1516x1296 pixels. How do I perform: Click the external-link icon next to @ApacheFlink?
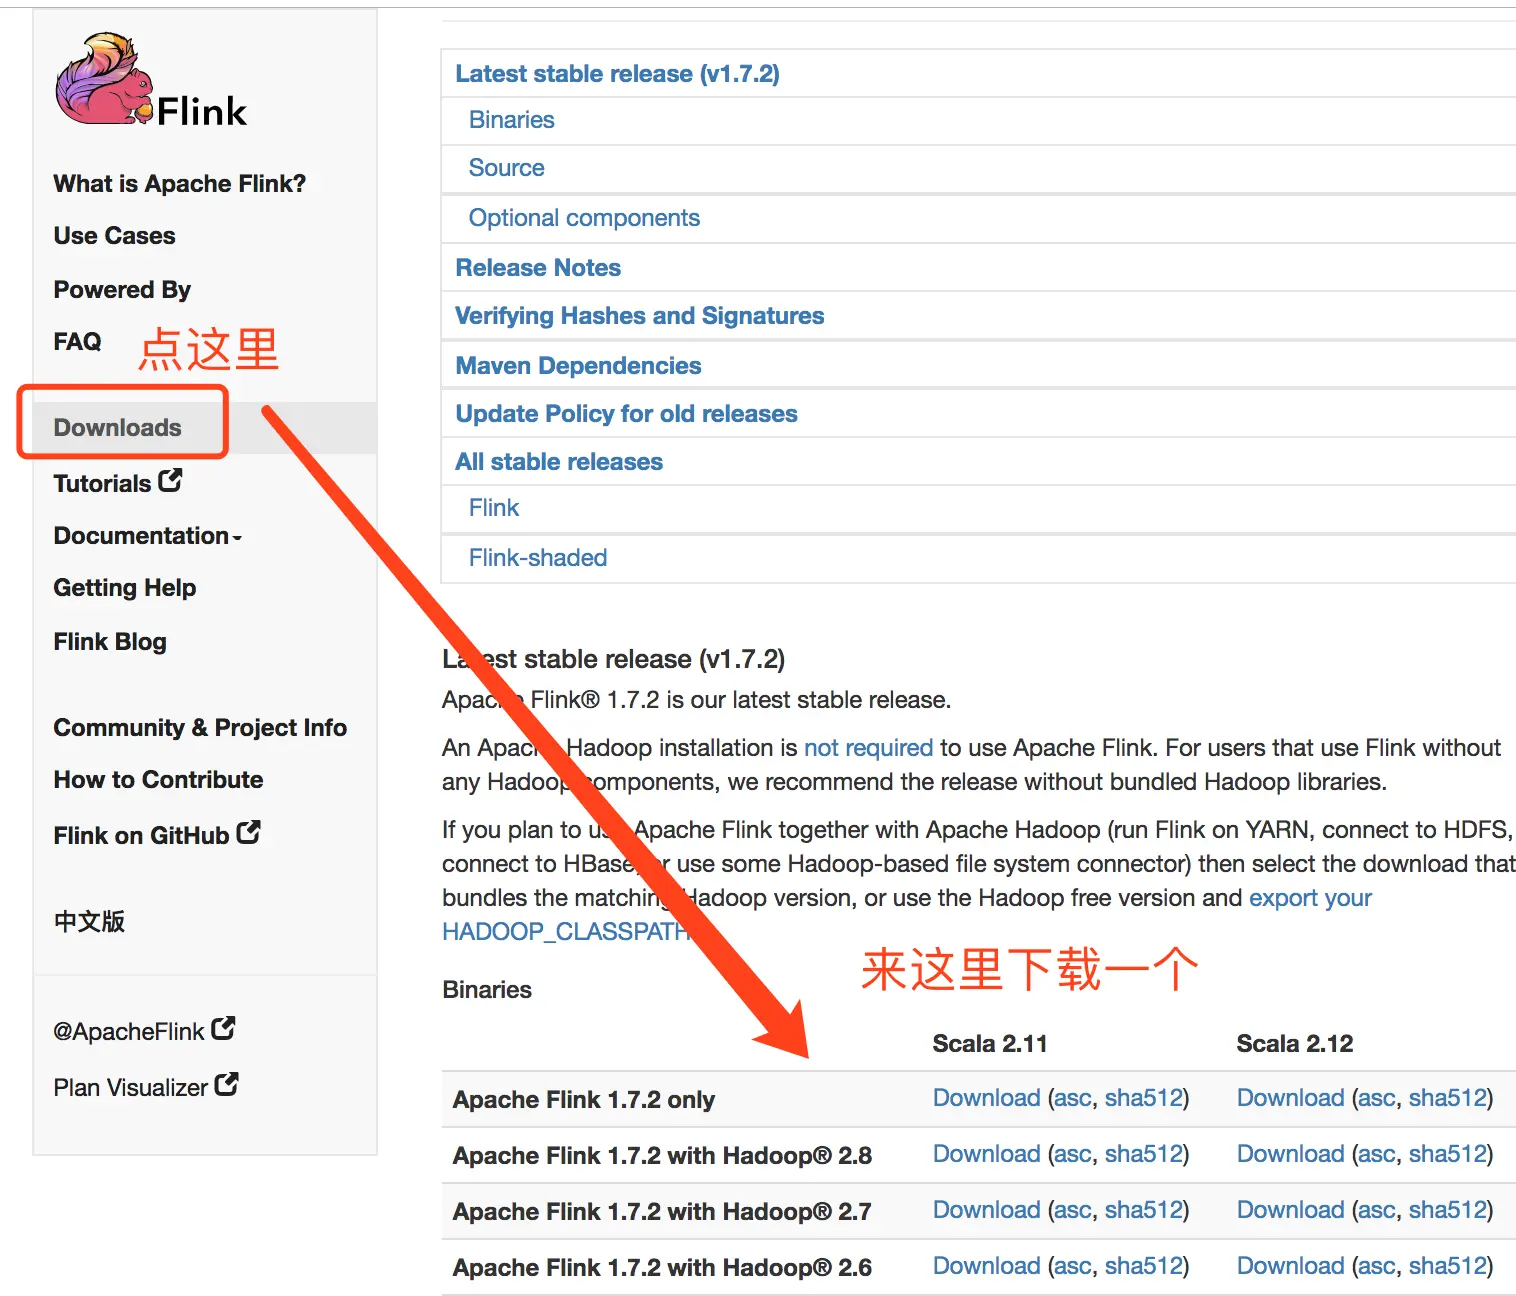[x=223, y=1028]
